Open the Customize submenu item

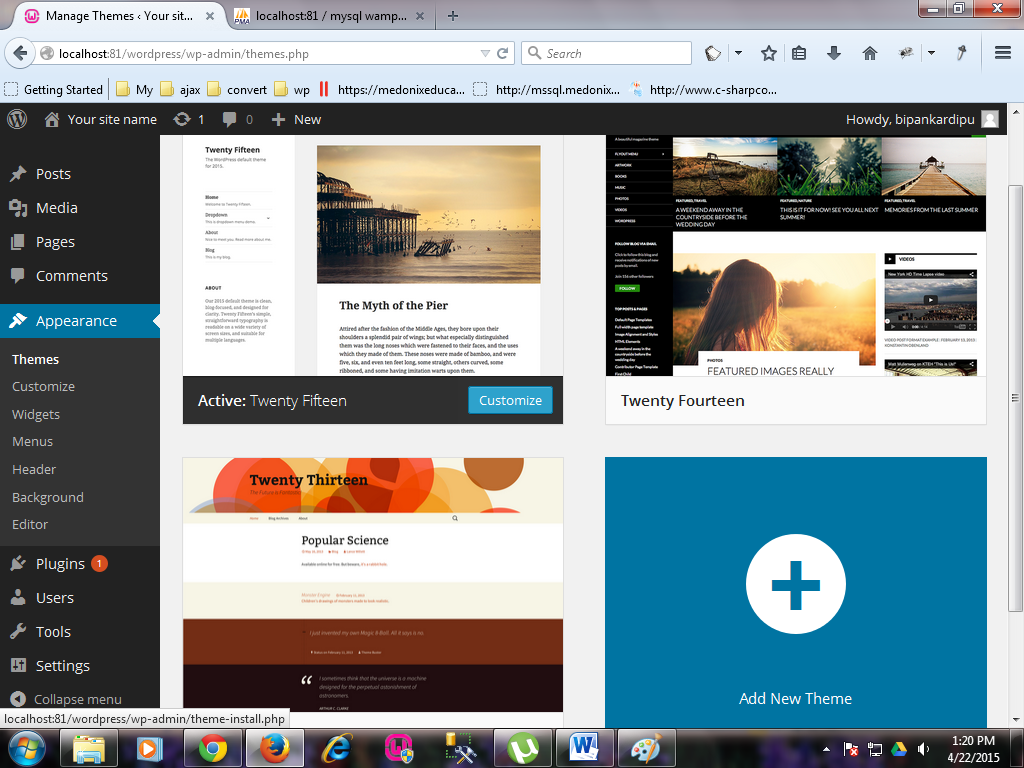(43, 387)
